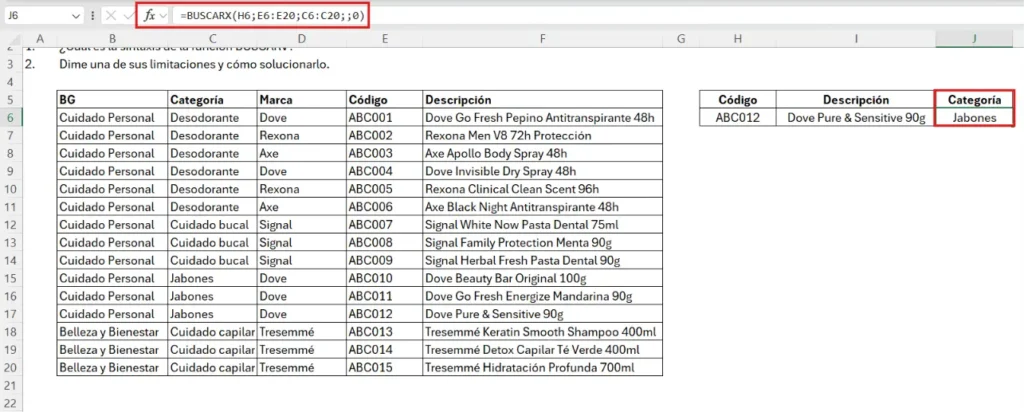Select "Rexona Clinical Clean Scent 96h" cell
The height and width of the screenshot is (412, 1024).
tap(543, 189)
